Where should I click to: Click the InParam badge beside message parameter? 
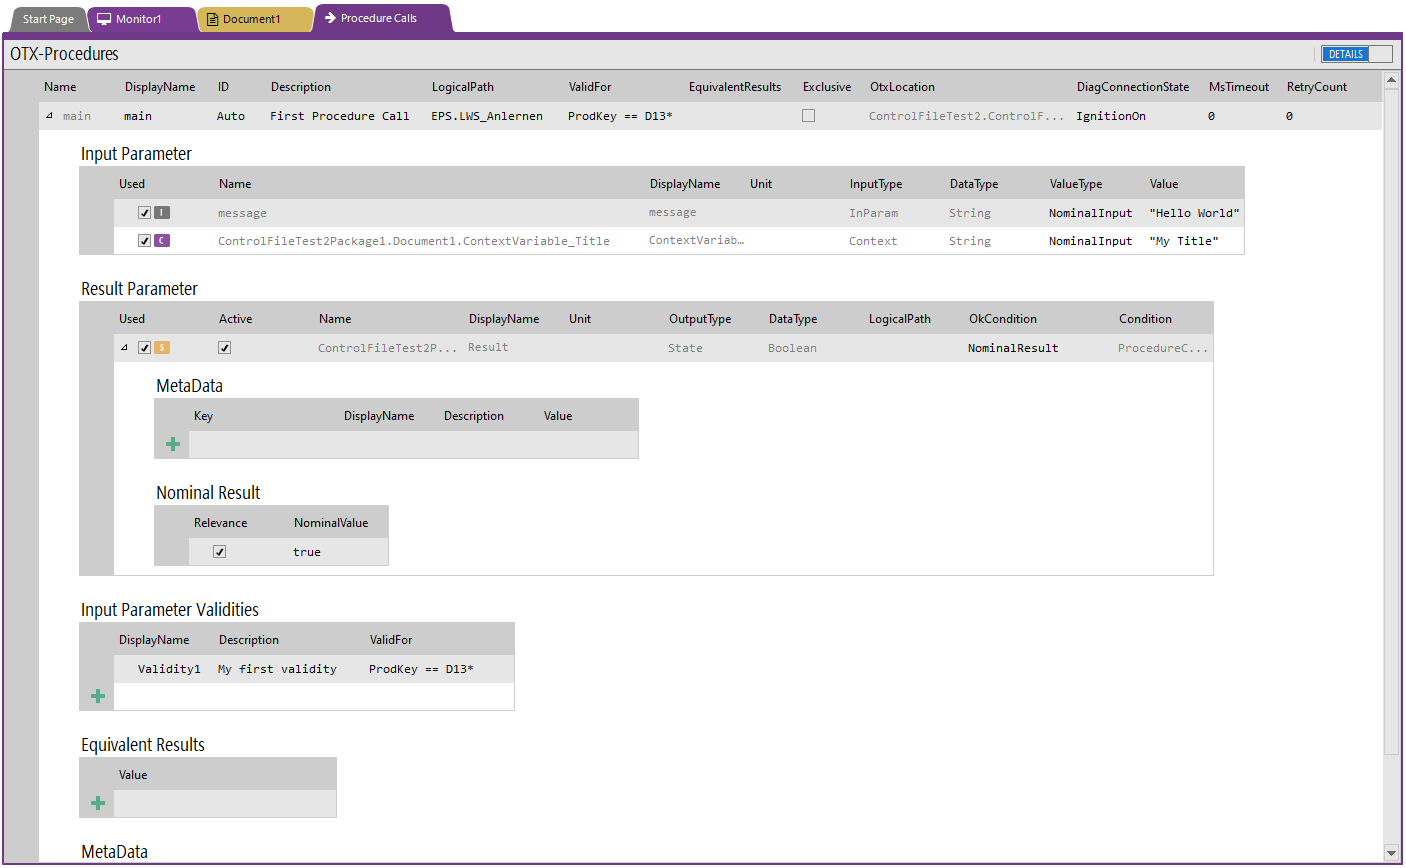click(164, 212)
